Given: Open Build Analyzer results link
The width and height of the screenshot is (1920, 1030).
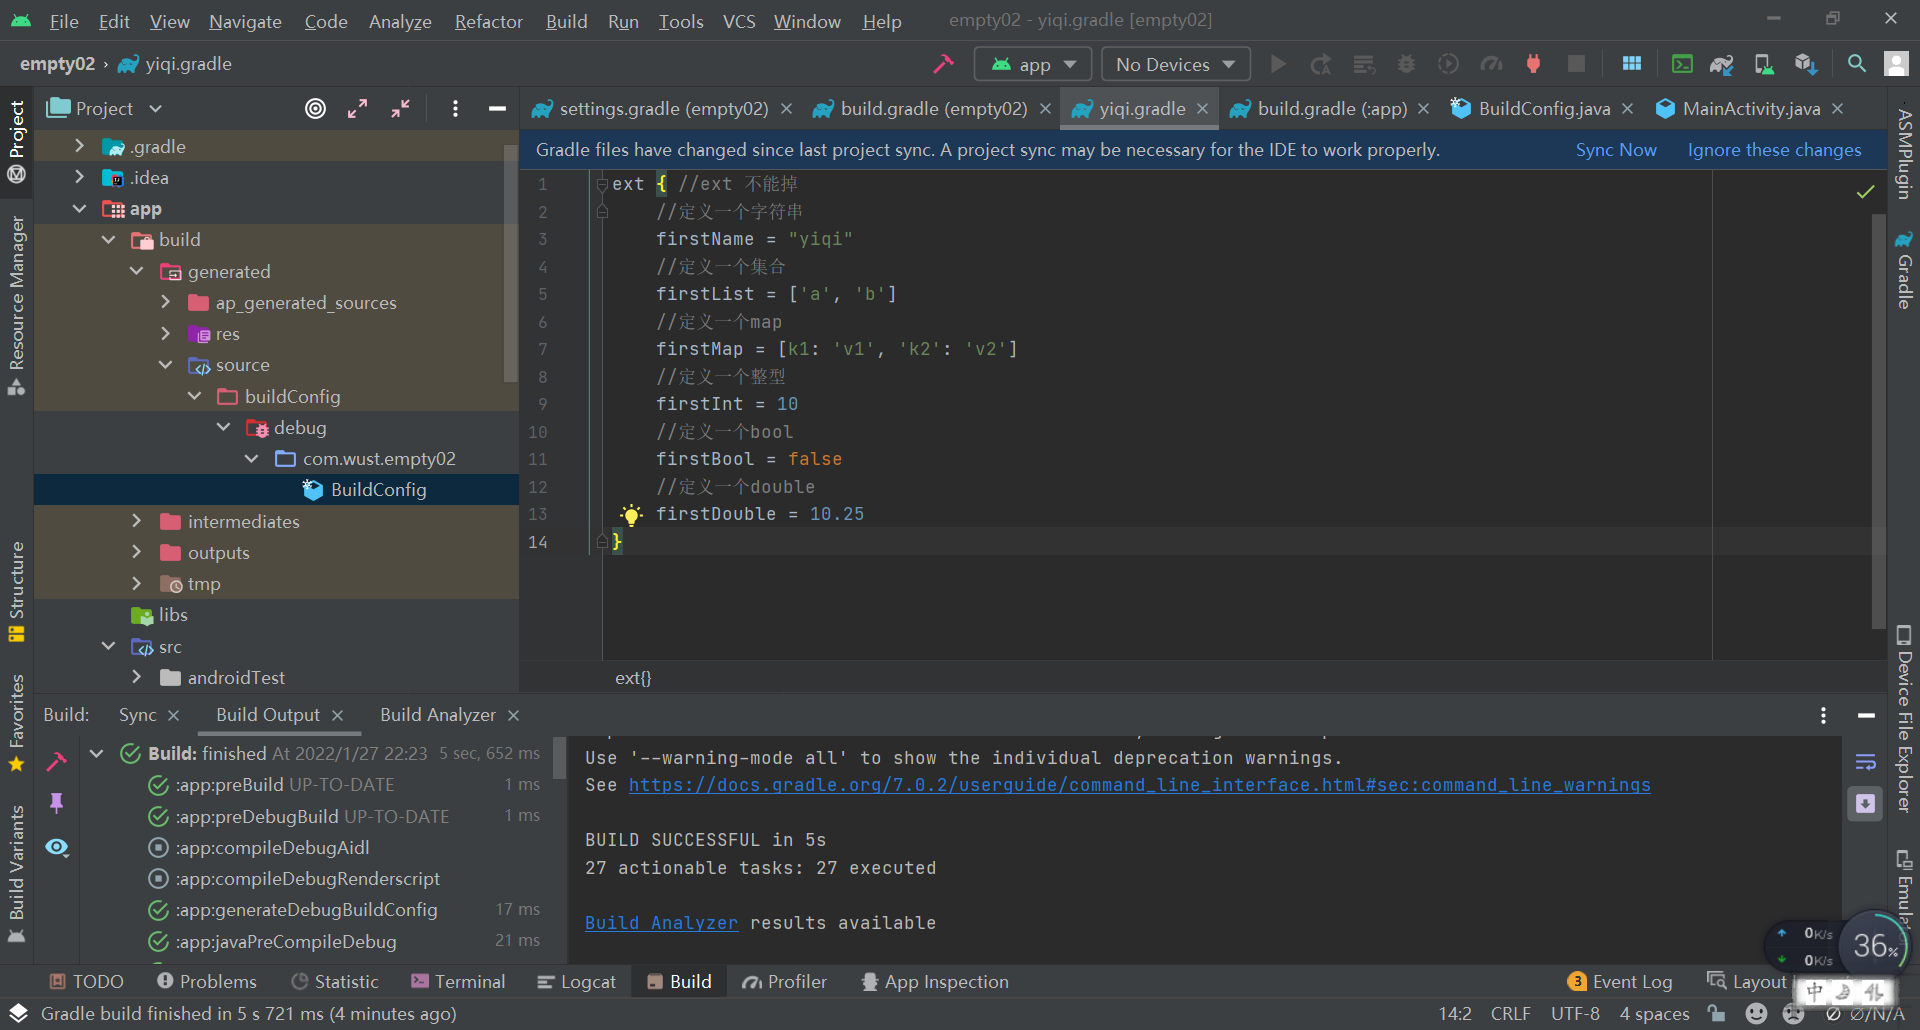Looking at the screenshot, I should tap(661, 922).
